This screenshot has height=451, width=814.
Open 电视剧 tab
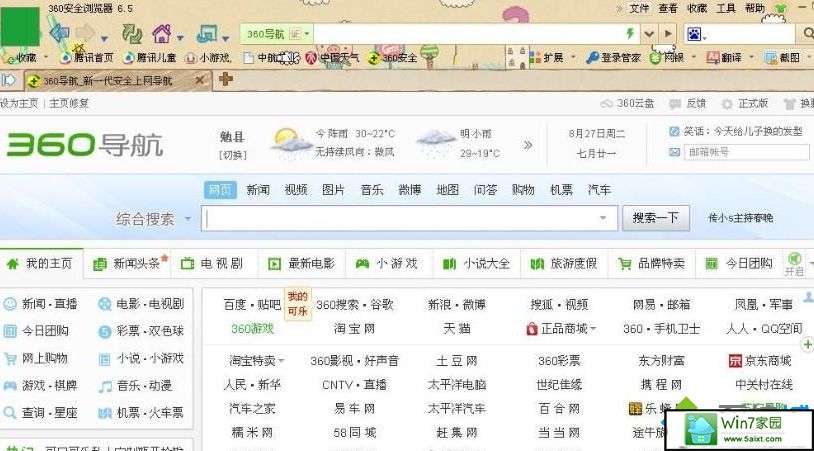coord(212,264)
